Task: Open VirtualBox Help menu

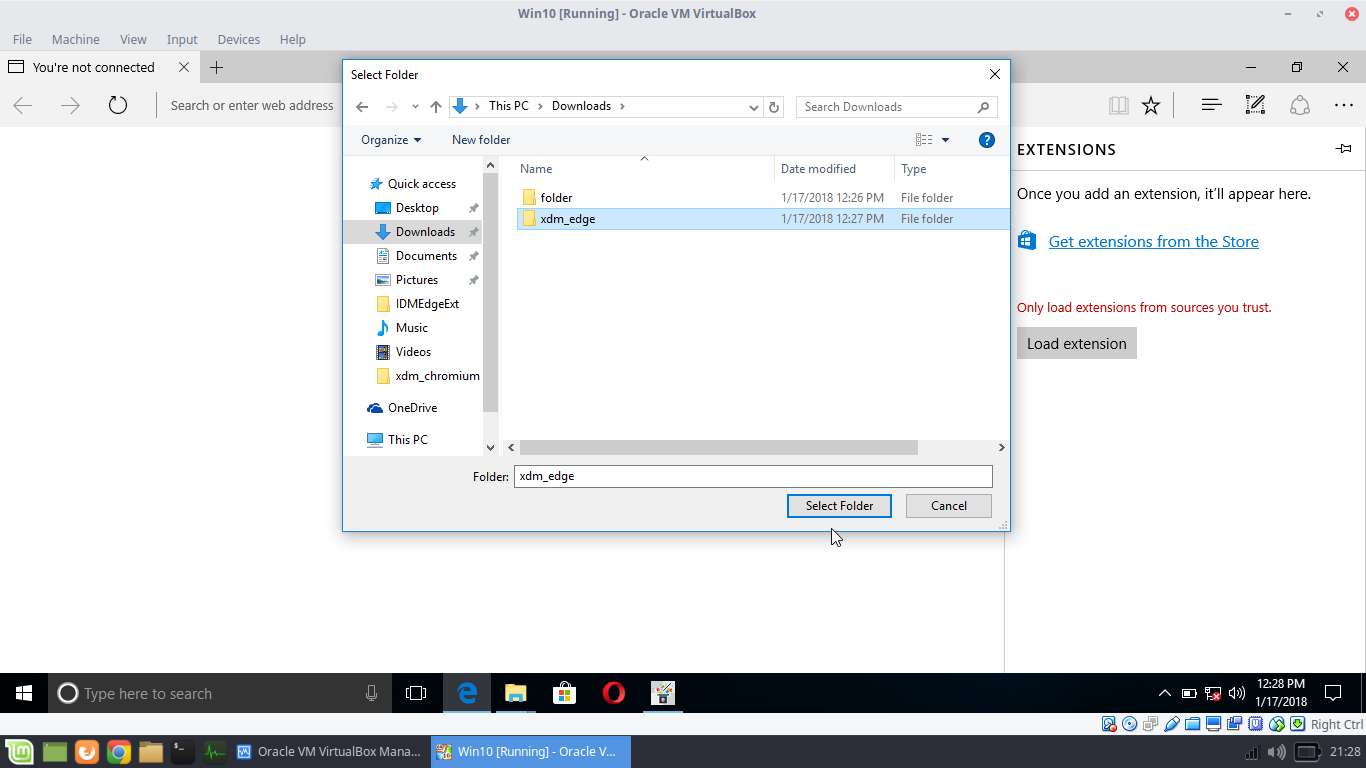Action: pyautogui.click(x=292, y=39)
